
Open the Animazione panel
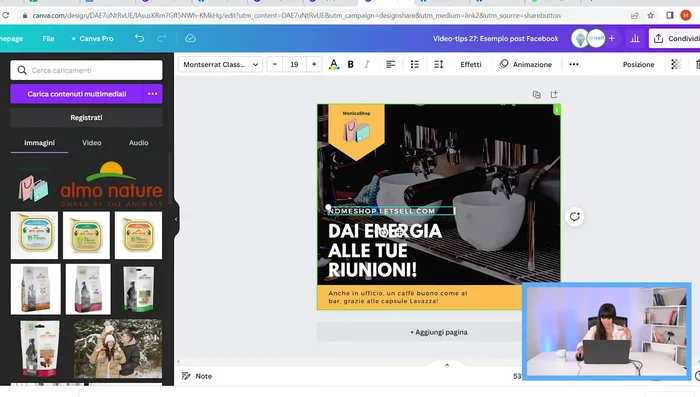coord(525,64)
